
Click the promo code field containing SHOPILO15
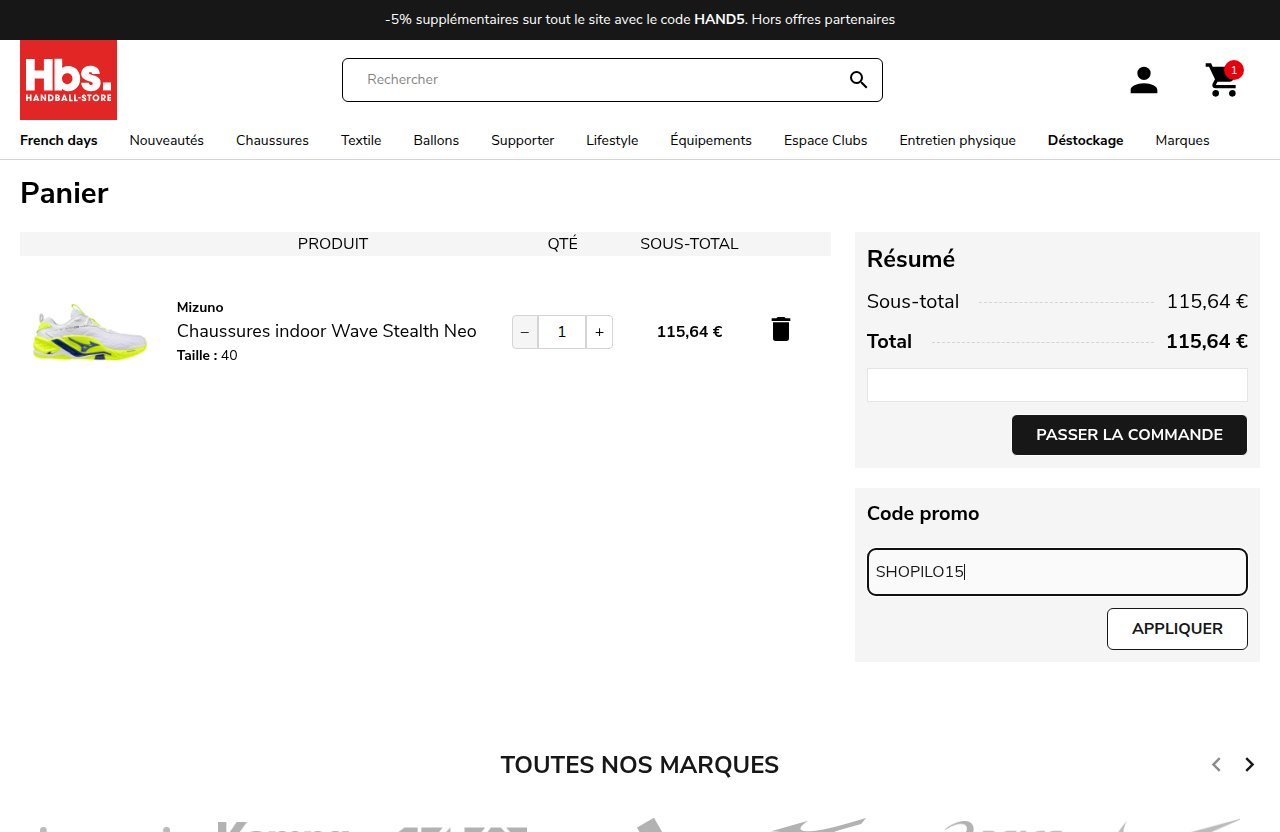(x=1057, y=572)
